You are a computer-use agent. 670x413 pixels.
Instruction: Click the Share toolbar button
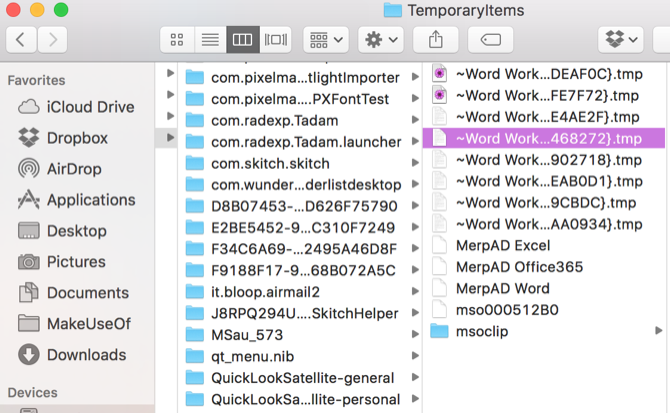(434, 40)
